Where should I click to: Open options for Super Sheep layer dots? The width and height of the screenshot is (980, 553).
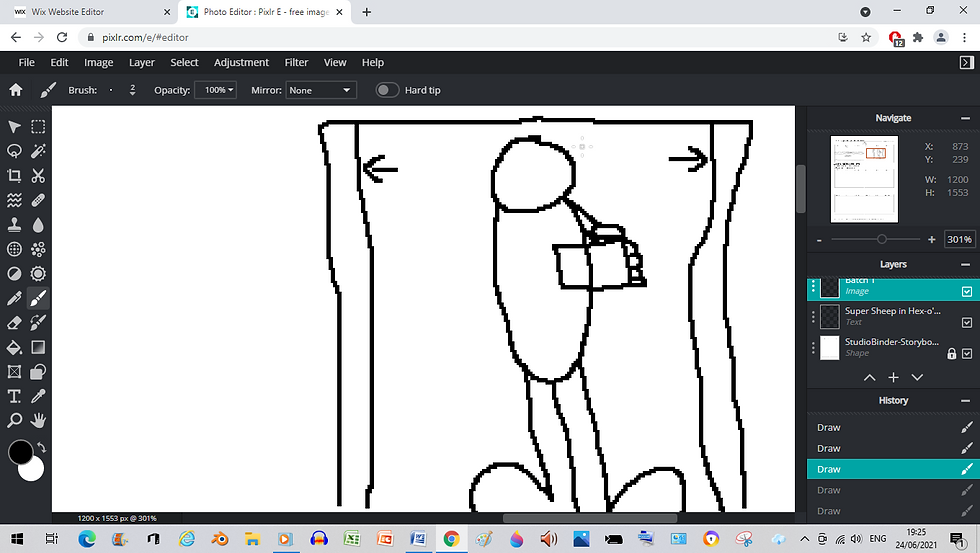coord(813,317)
